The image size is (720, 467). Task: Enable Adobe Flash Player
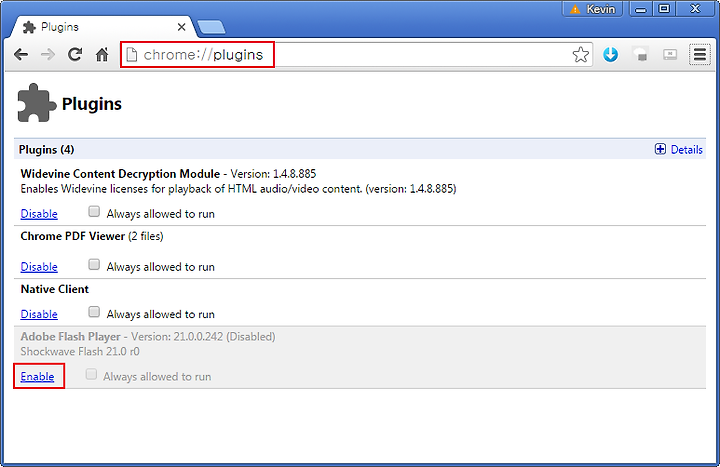click(37, 377)
